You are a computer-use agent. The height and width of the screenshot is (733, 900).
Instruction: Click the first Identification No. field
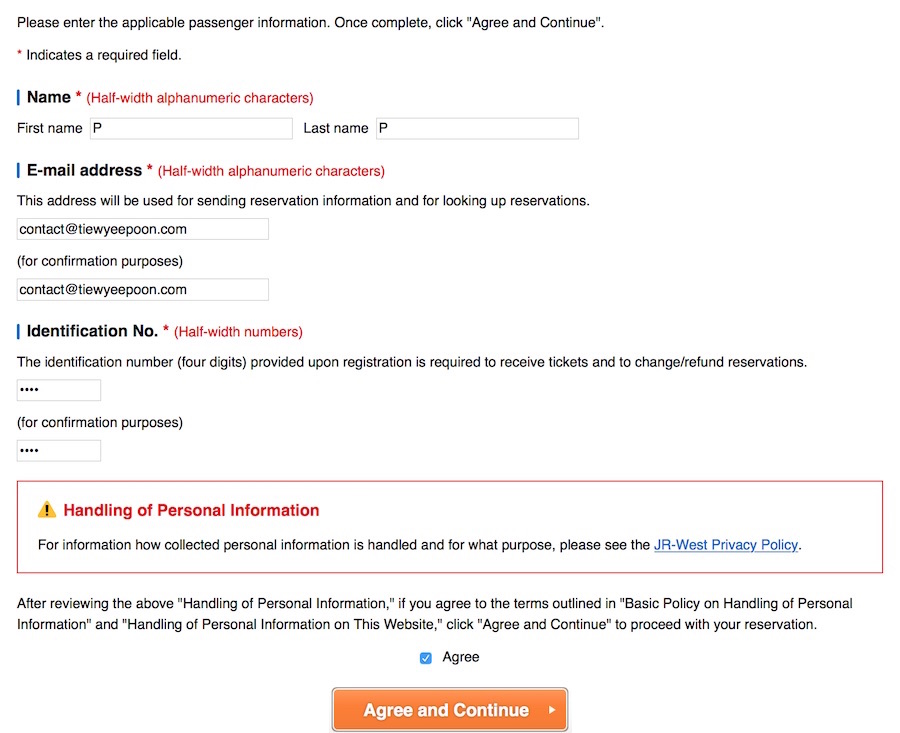click(x=59, y=390)
